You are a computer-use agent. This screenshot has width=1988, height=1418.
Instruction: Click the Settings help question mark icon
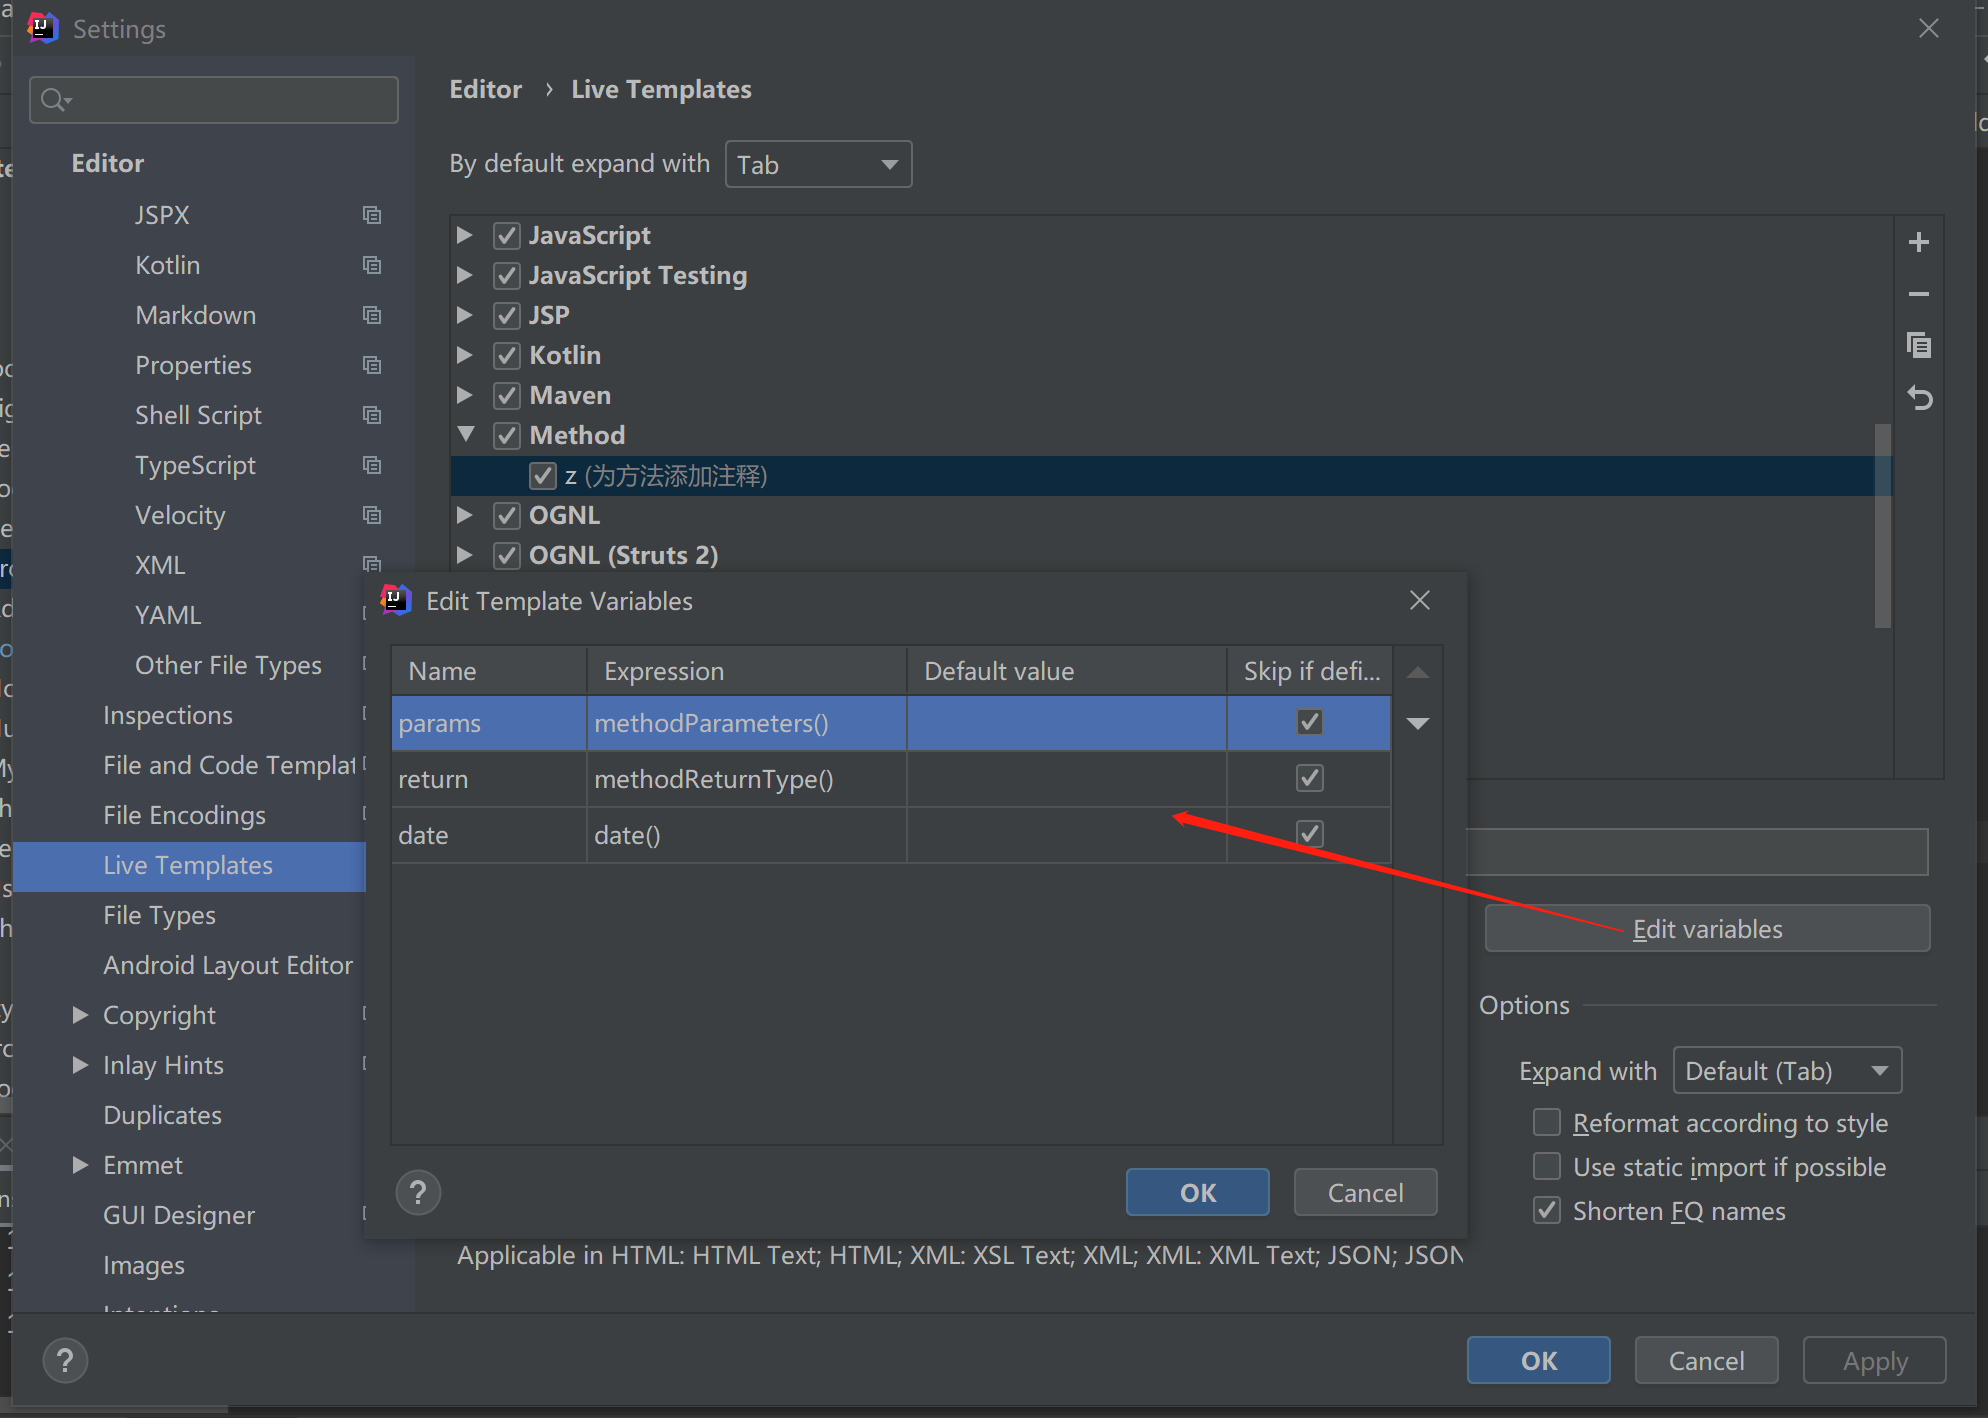click(x=65, y=1360)
